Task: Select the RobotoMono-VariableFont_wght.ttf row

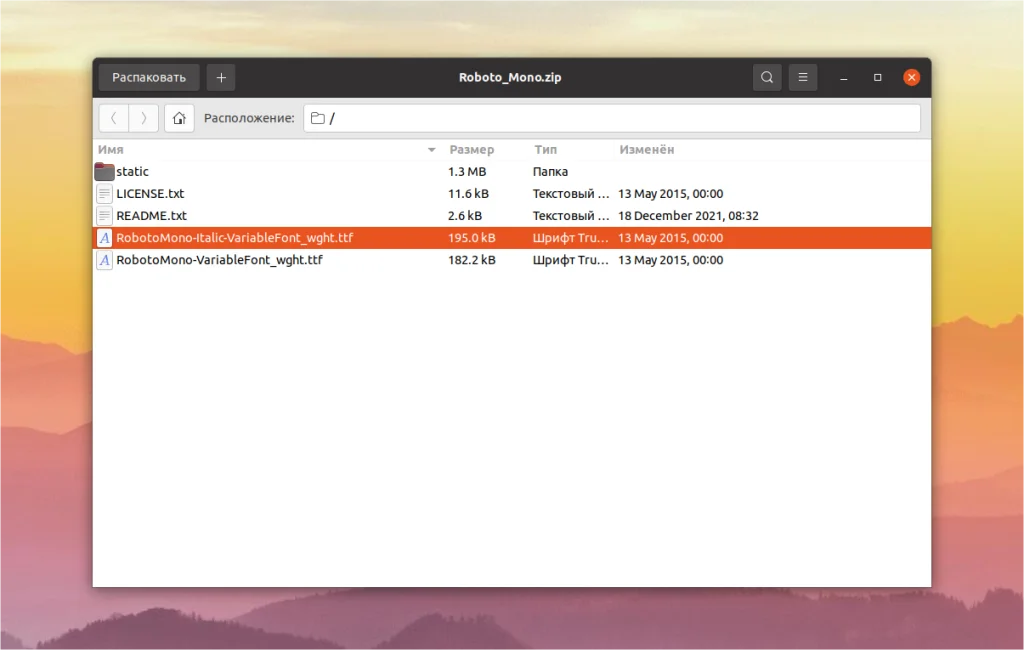Action: 300,260
